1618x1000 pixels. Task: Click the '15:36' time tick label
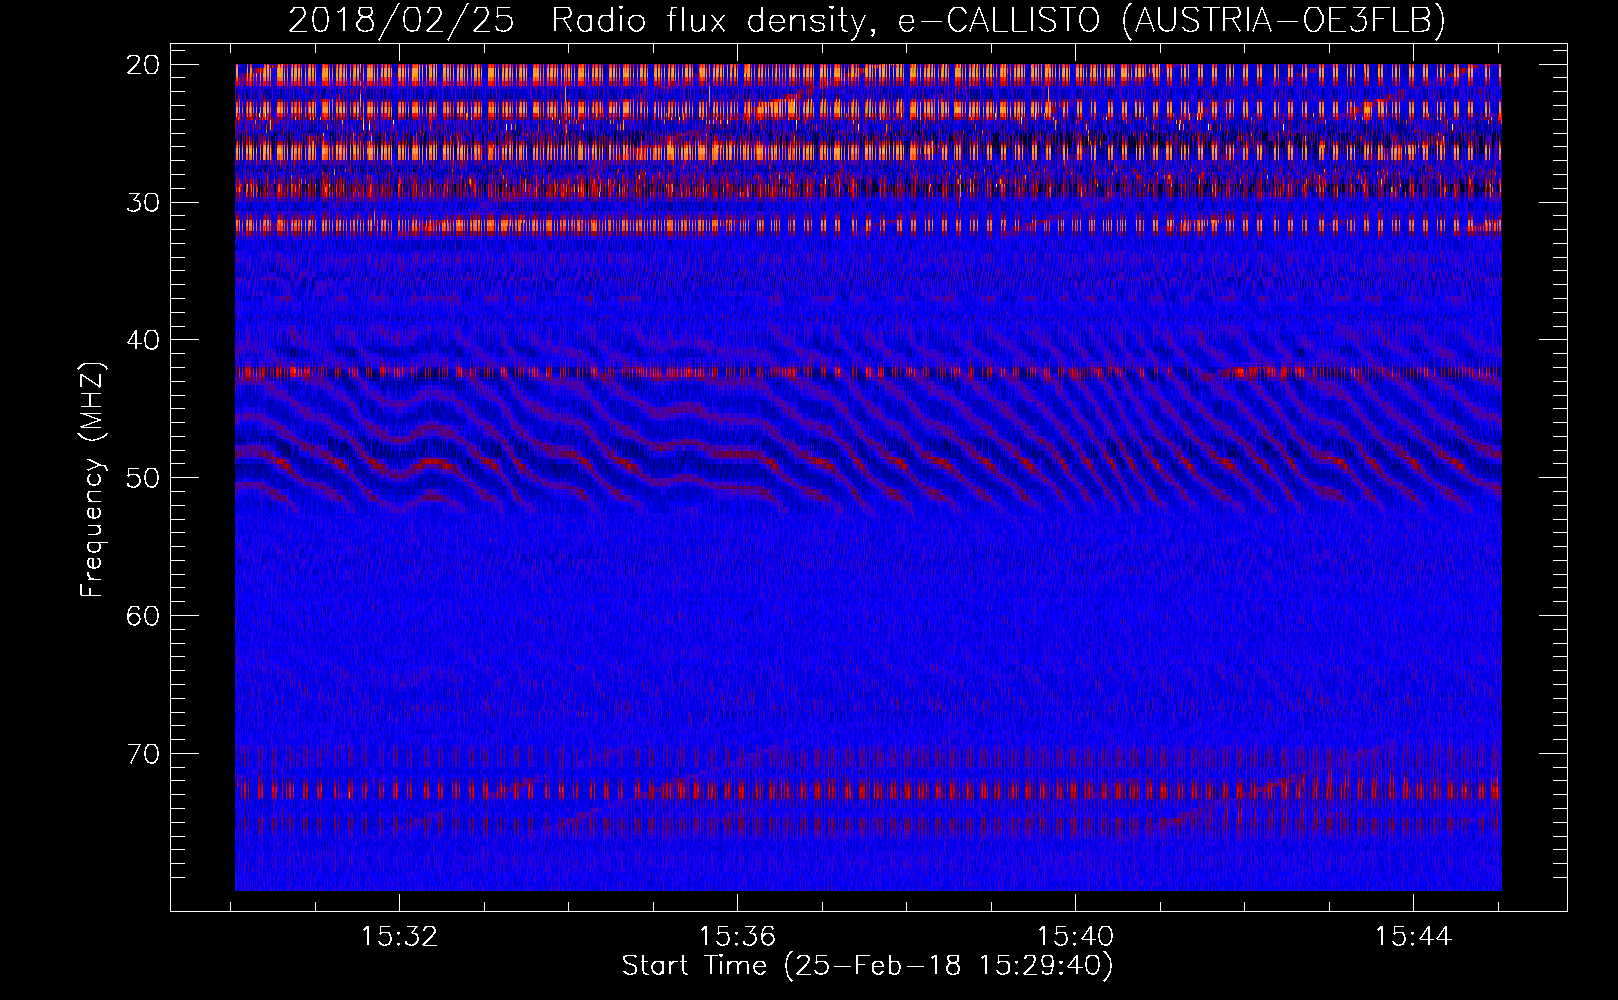pyautogui.click(x=737, y=937)
